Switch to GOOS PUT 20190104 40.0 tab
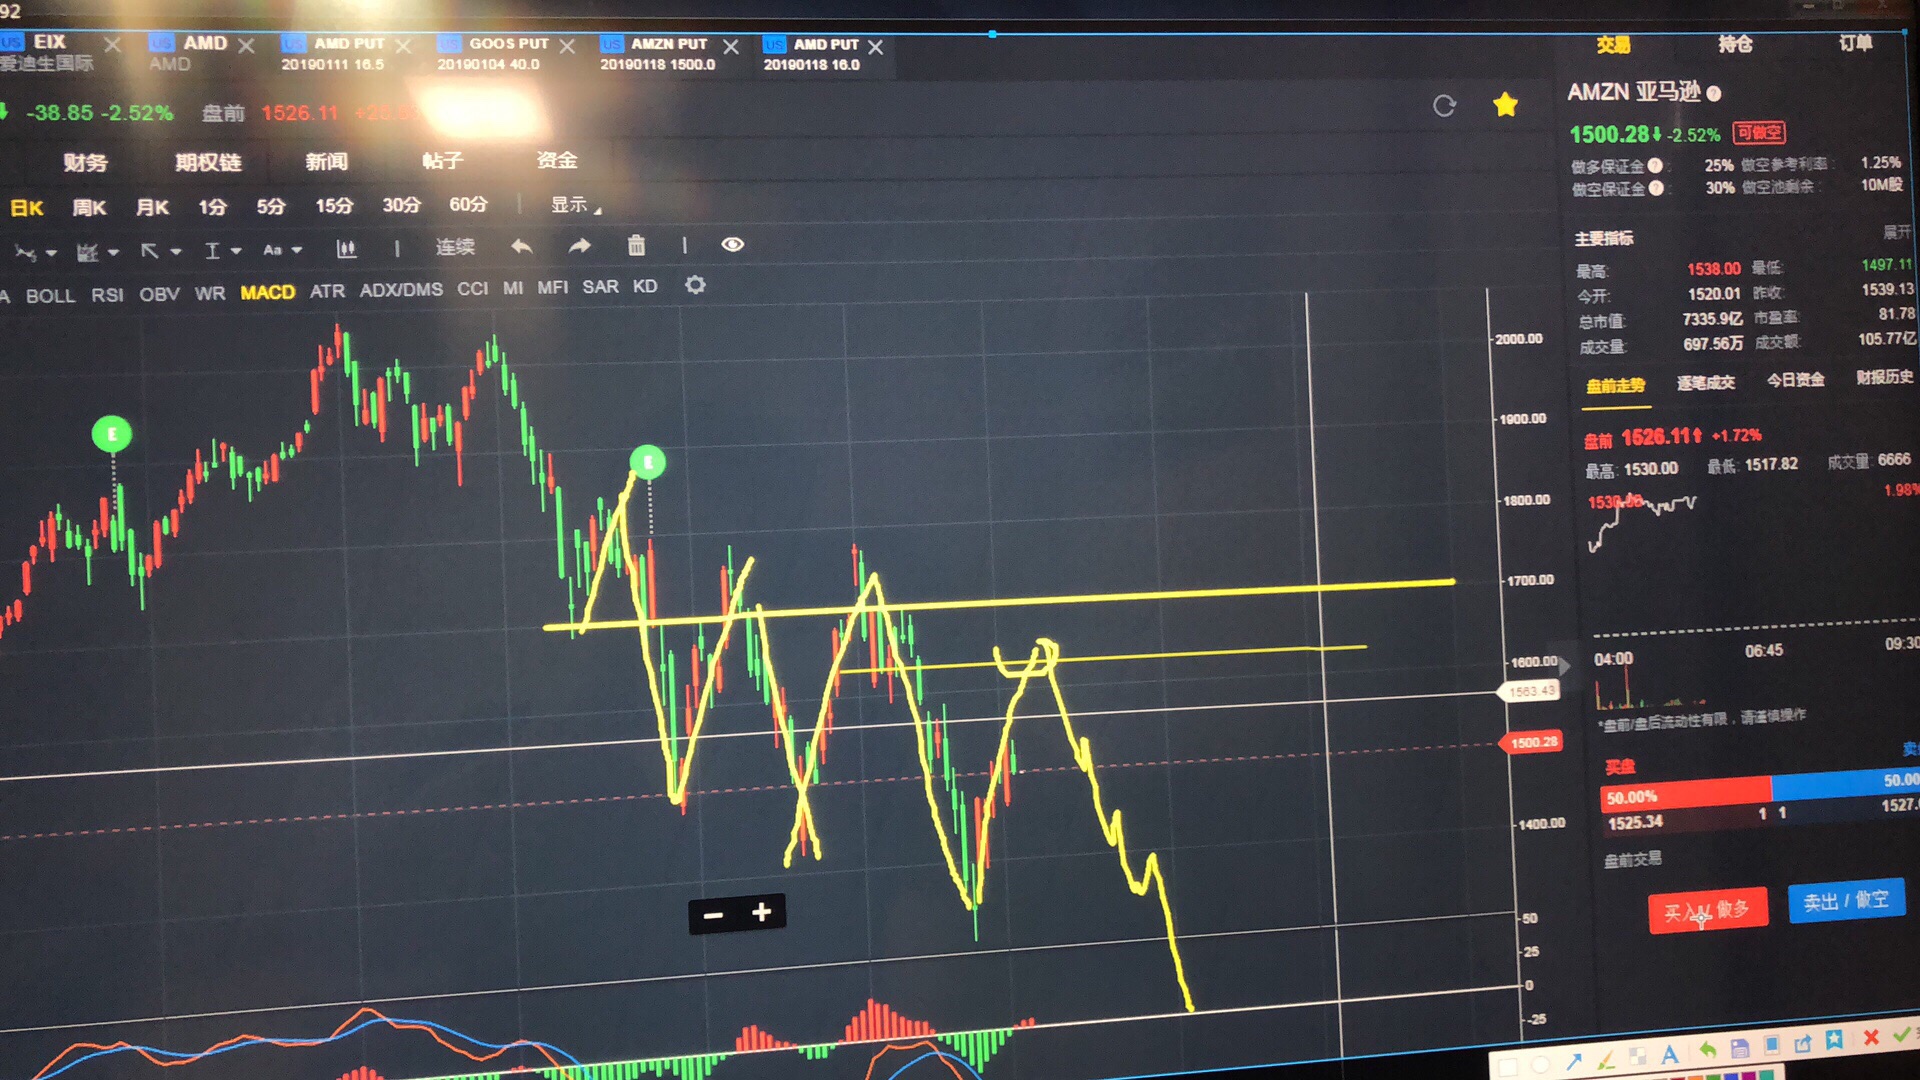Screen dimensions: 1920x1080 (x=495, y=54)
